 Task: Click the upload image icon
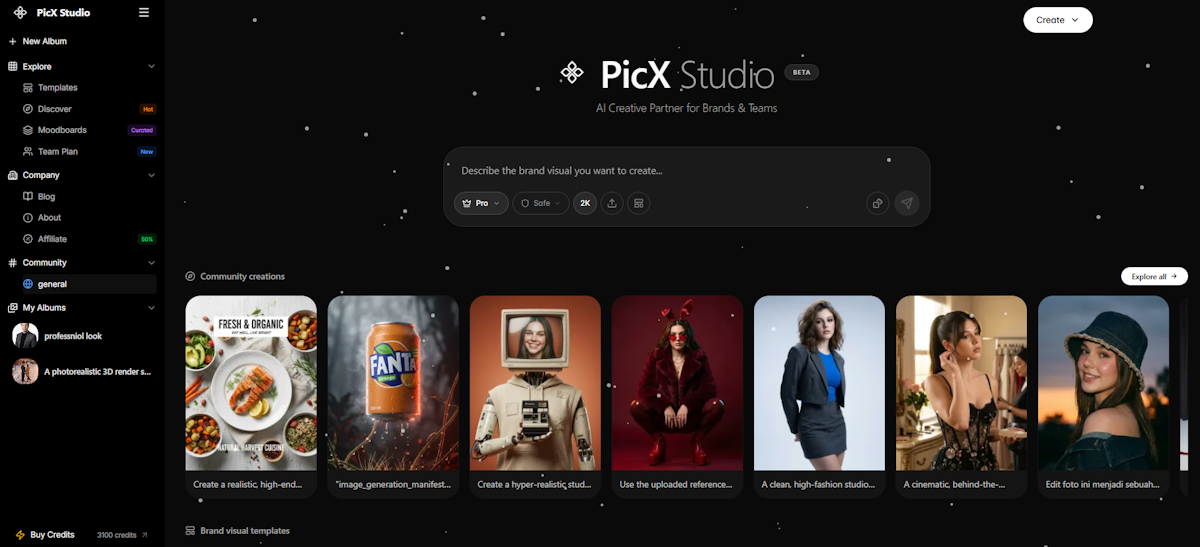pyautogui.click(x=612, y=203)
